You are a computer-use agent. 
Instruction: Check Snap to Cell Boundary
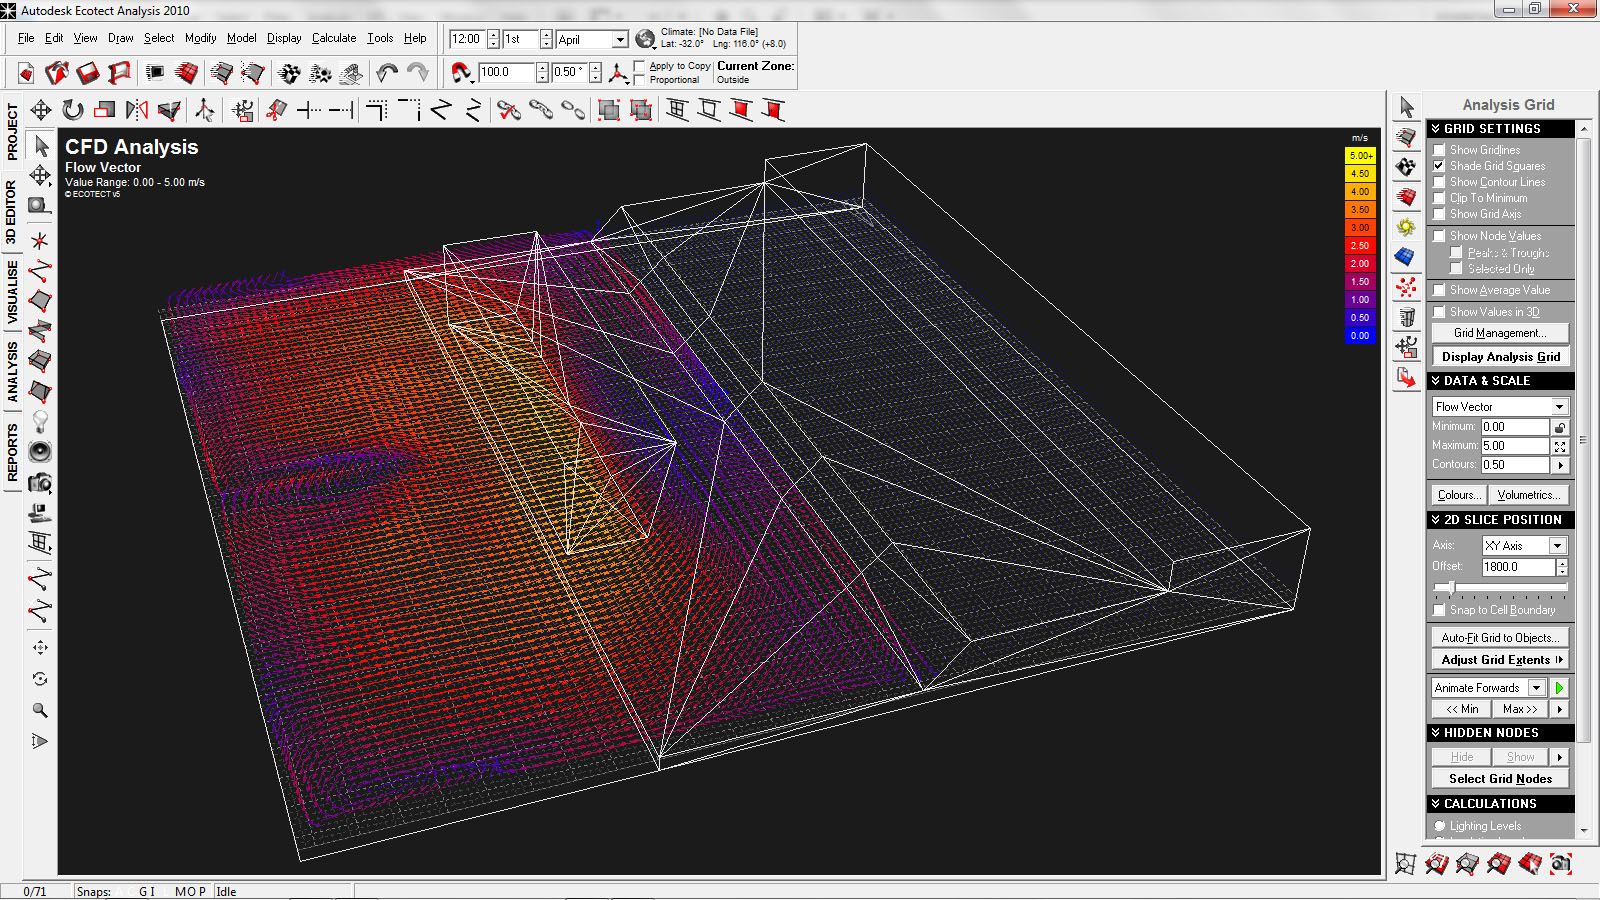point(1439,610)
